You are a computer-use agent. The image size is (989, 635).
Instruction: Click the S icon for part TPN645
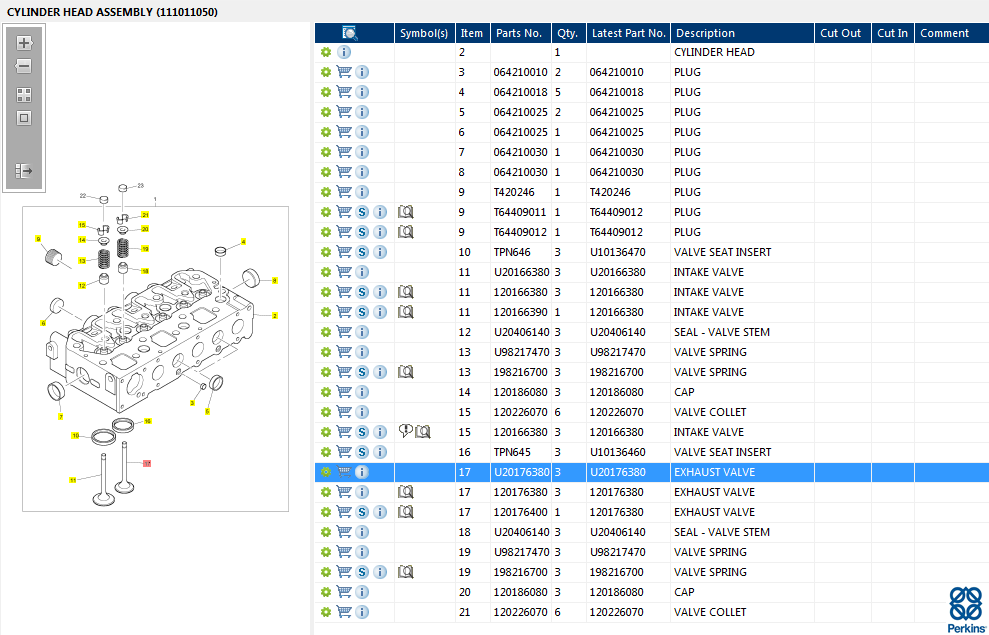pos(363,452)
